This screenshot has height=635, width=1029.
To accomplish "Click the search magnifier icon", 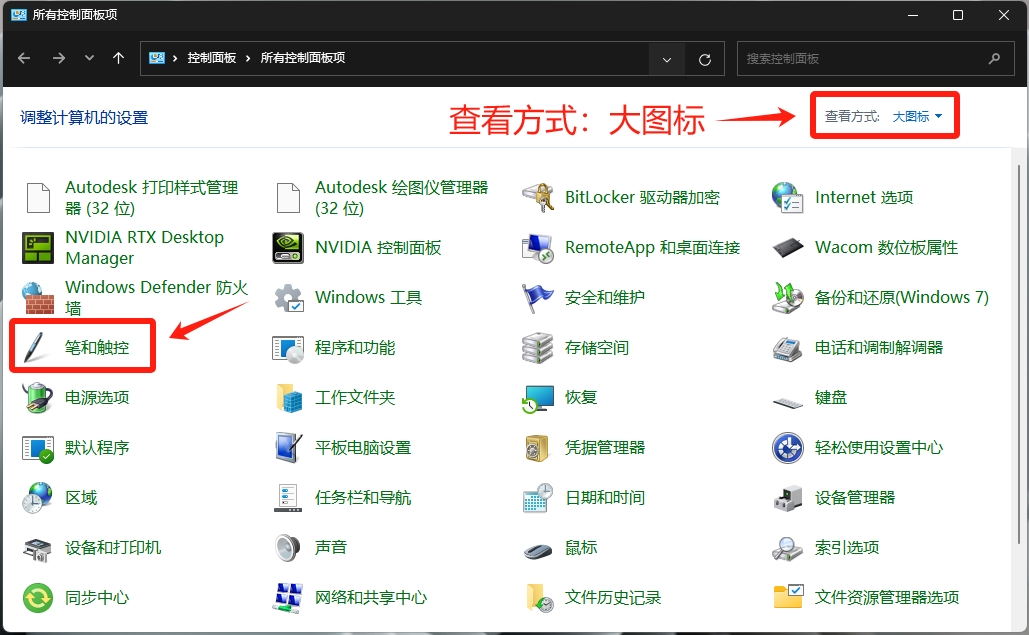I will 995,58.
